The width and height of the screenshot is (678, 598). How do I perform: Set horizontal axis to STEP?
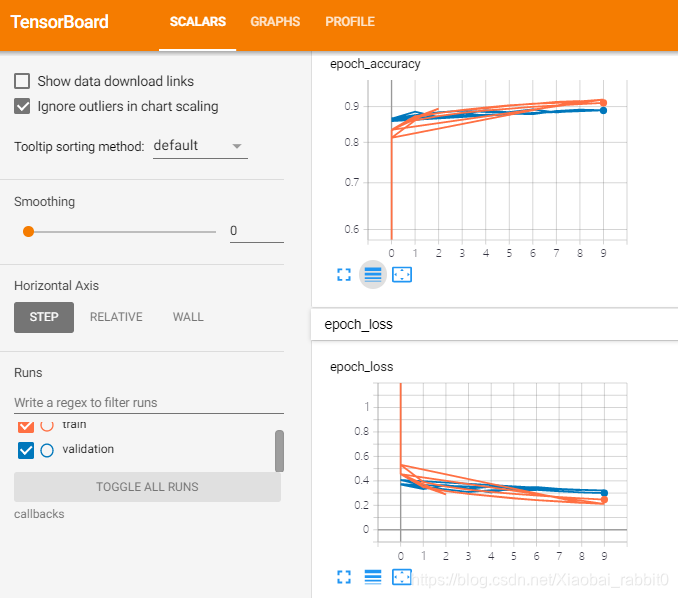[44, 317]
